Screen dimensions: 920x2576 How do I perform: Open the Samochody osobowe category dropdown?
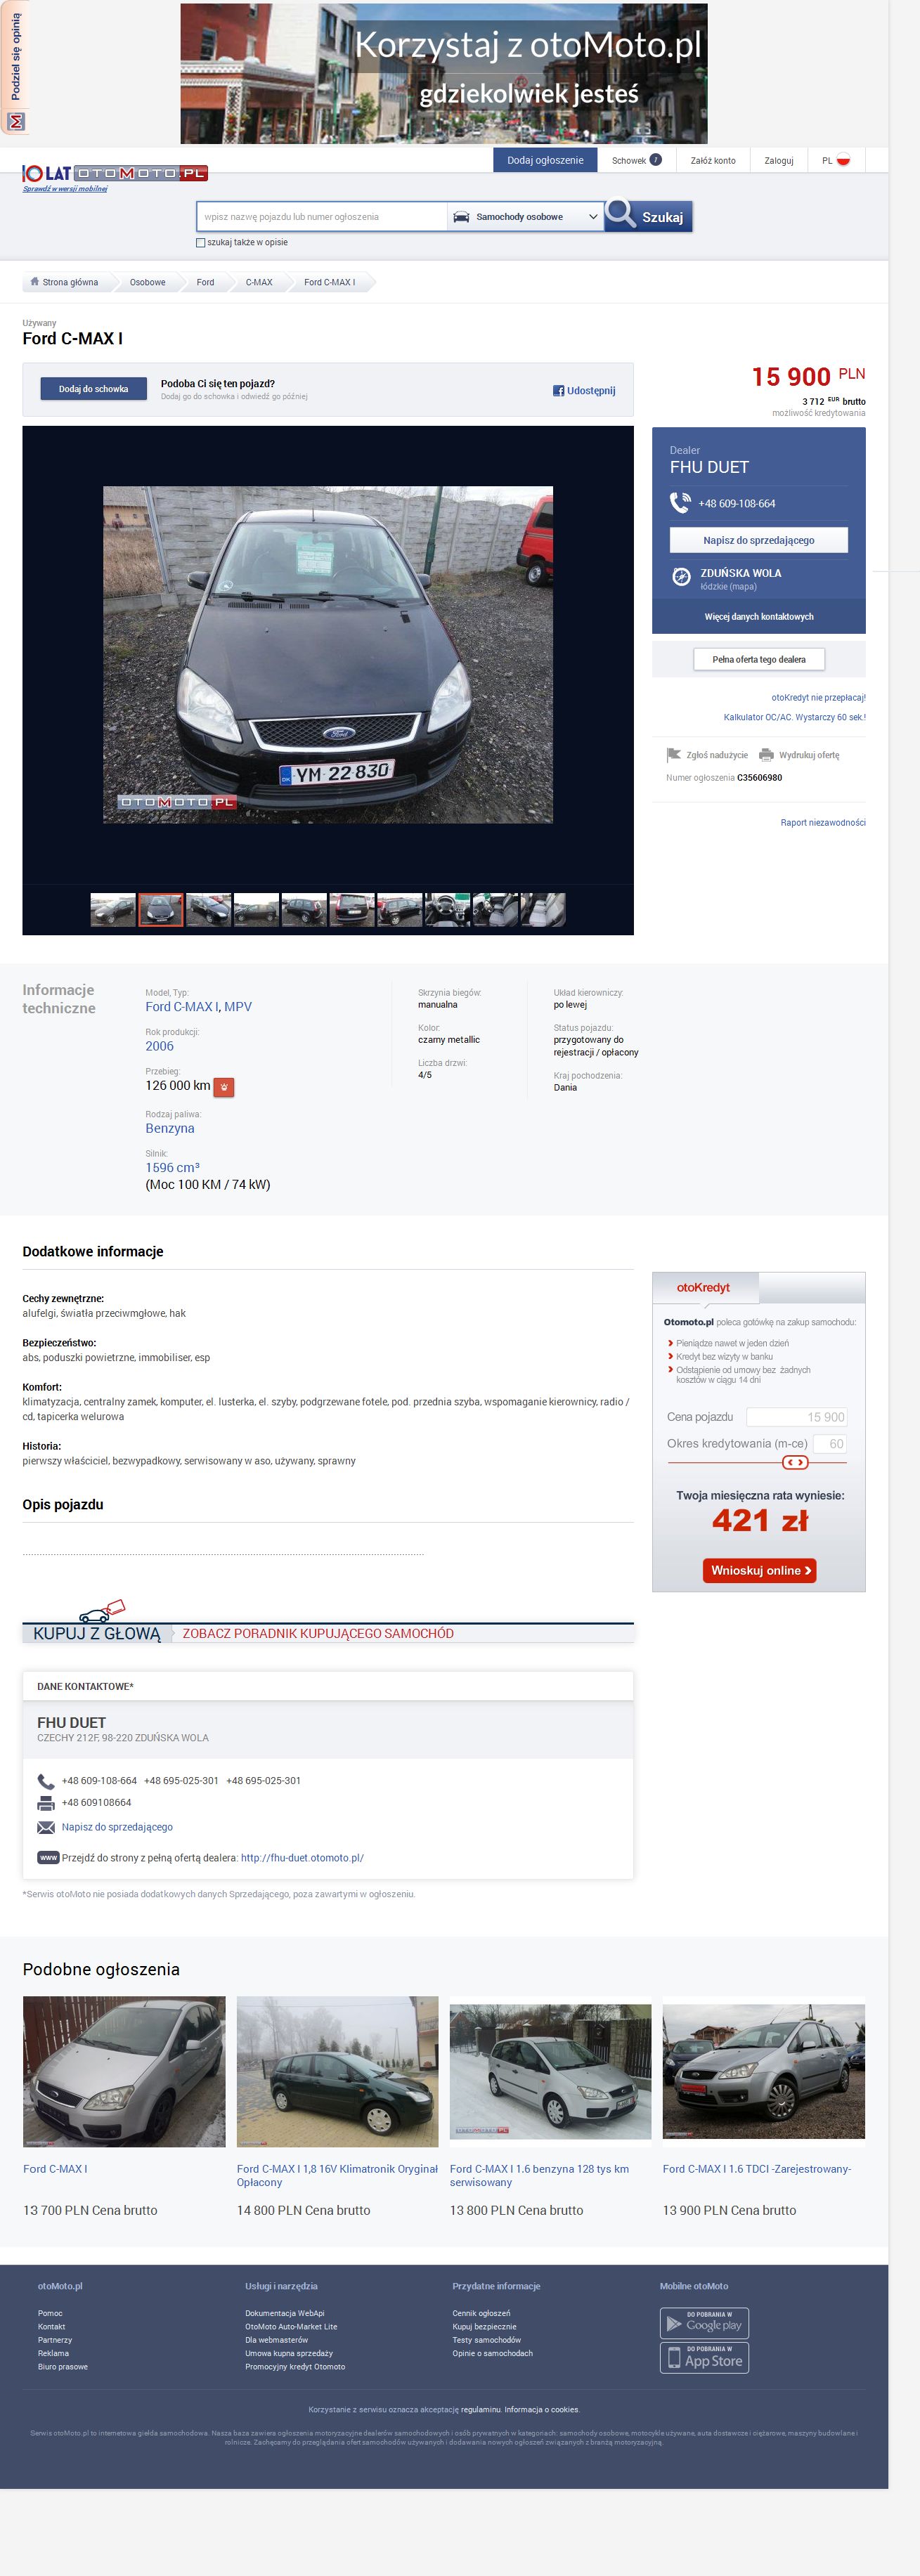click(x=525, y=217)
